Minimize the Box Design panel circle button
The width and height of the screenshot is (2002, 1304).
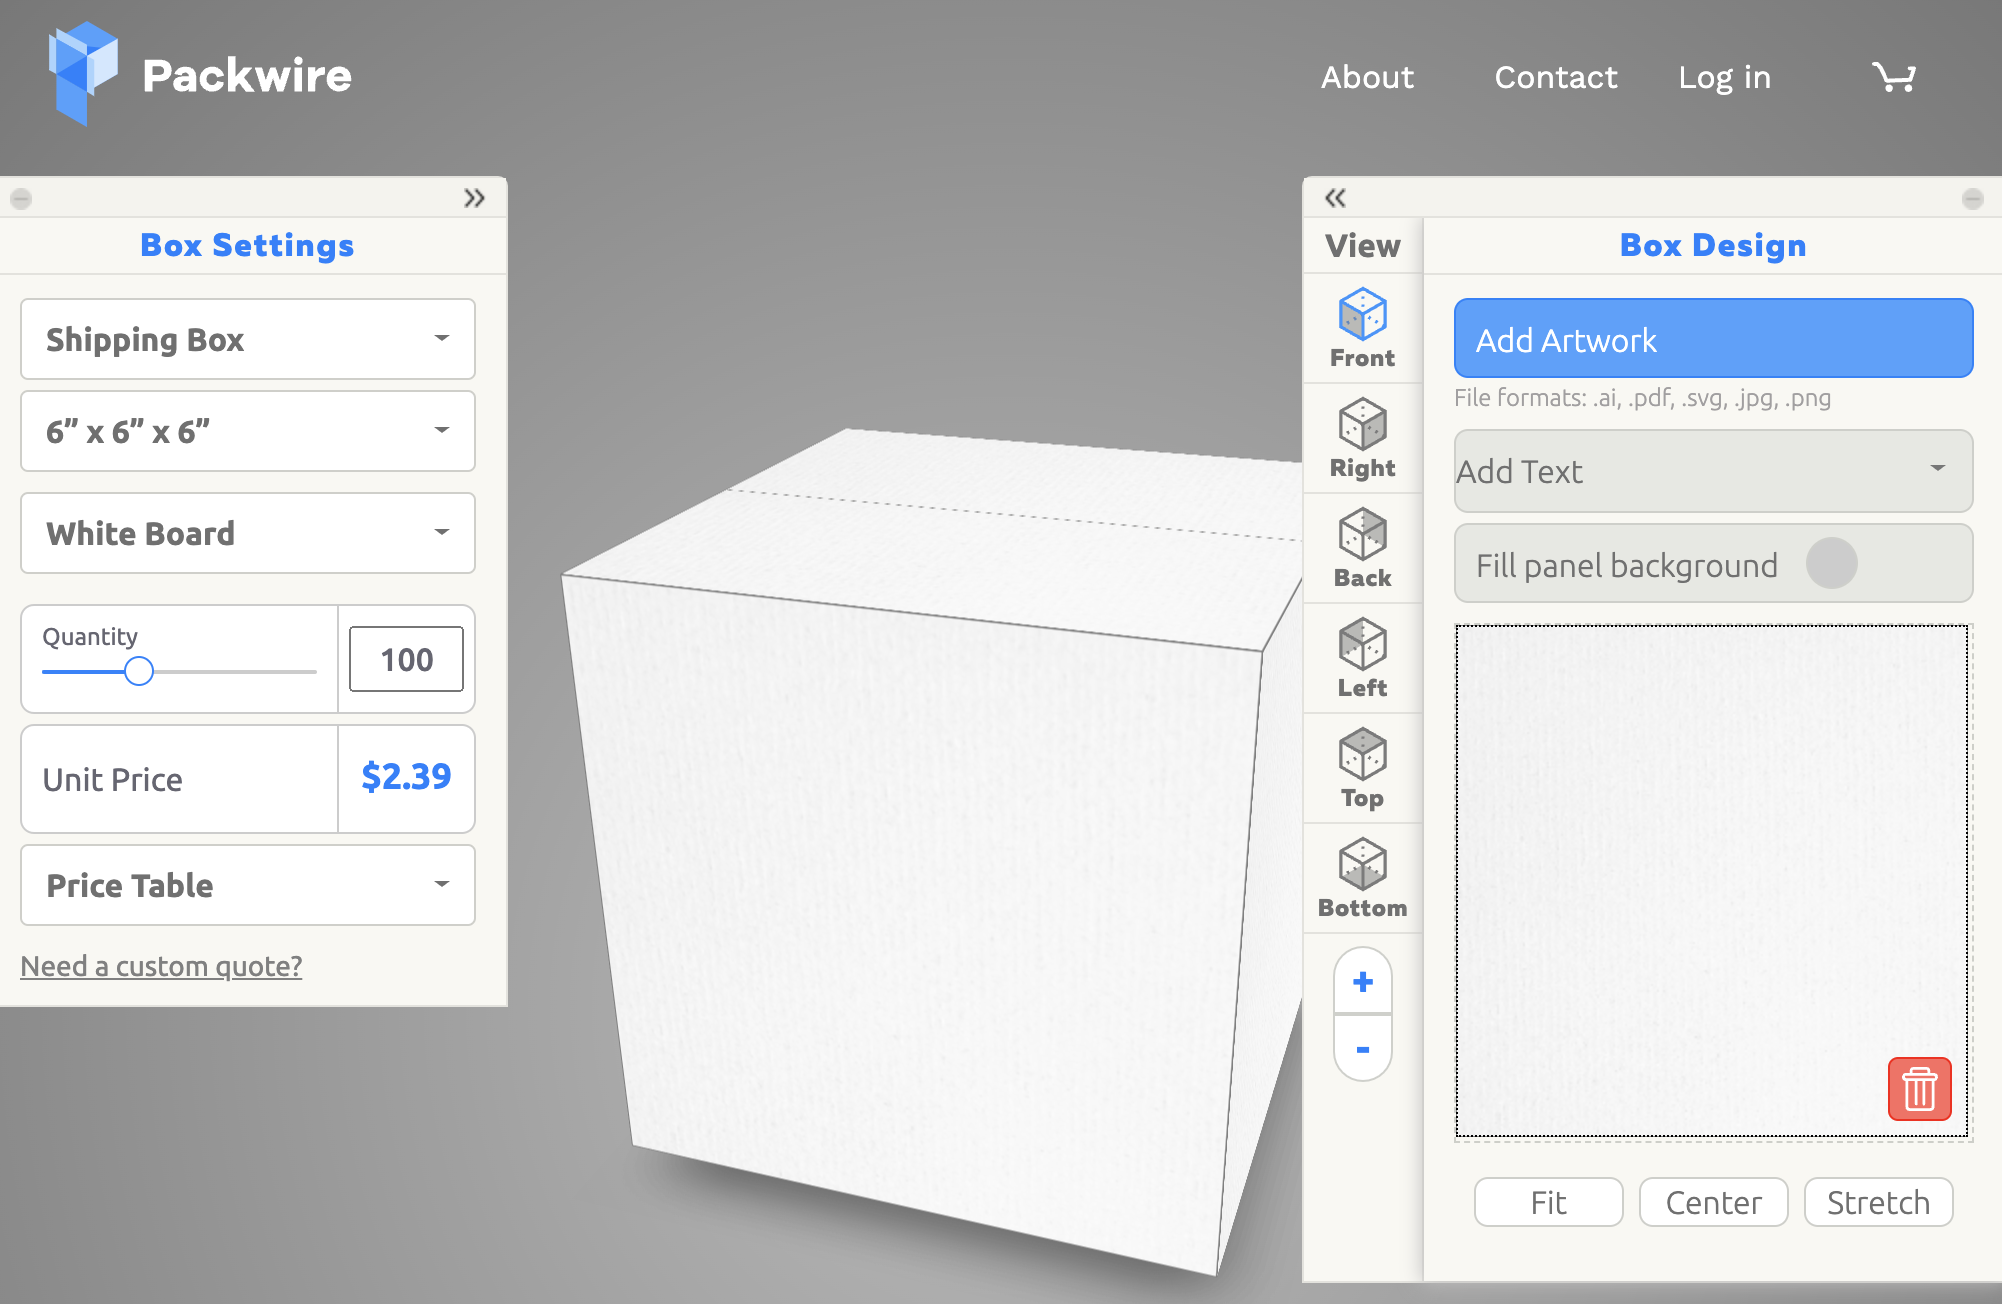pos(1972,198)
